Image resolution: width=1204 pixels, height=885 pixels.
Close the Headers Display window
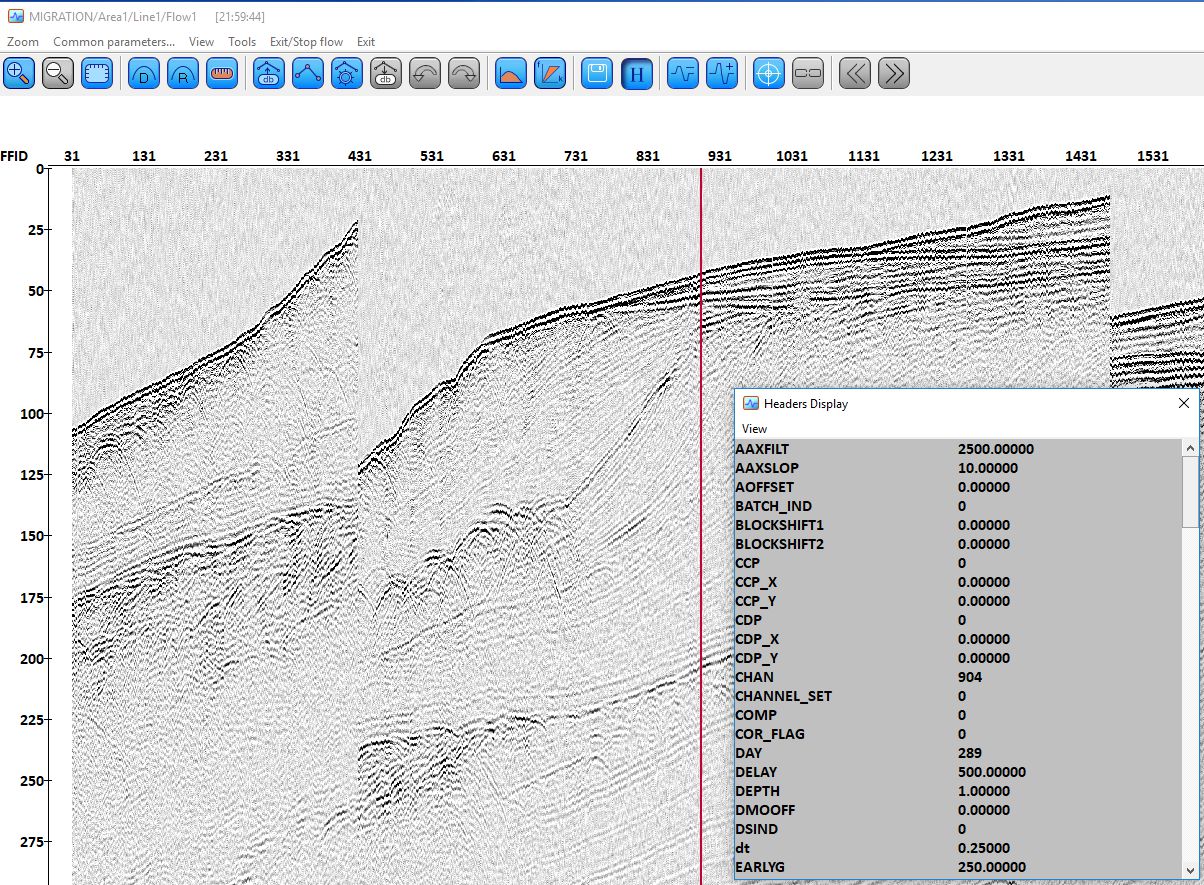pyautogui.click(x=1184, y=403)
